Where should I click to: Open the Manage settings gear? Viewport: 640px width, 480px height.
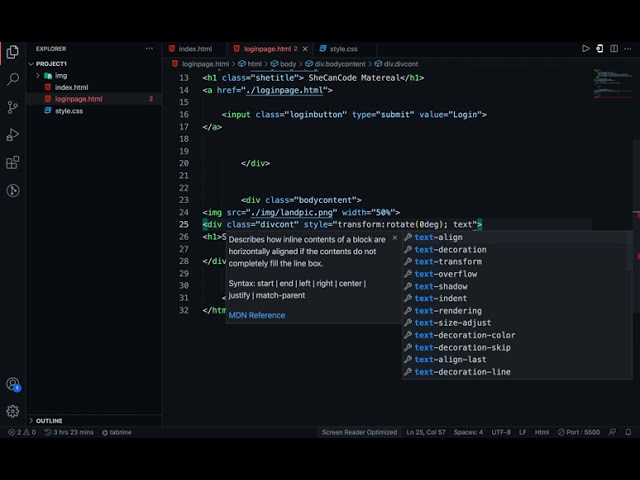point(13,411)
